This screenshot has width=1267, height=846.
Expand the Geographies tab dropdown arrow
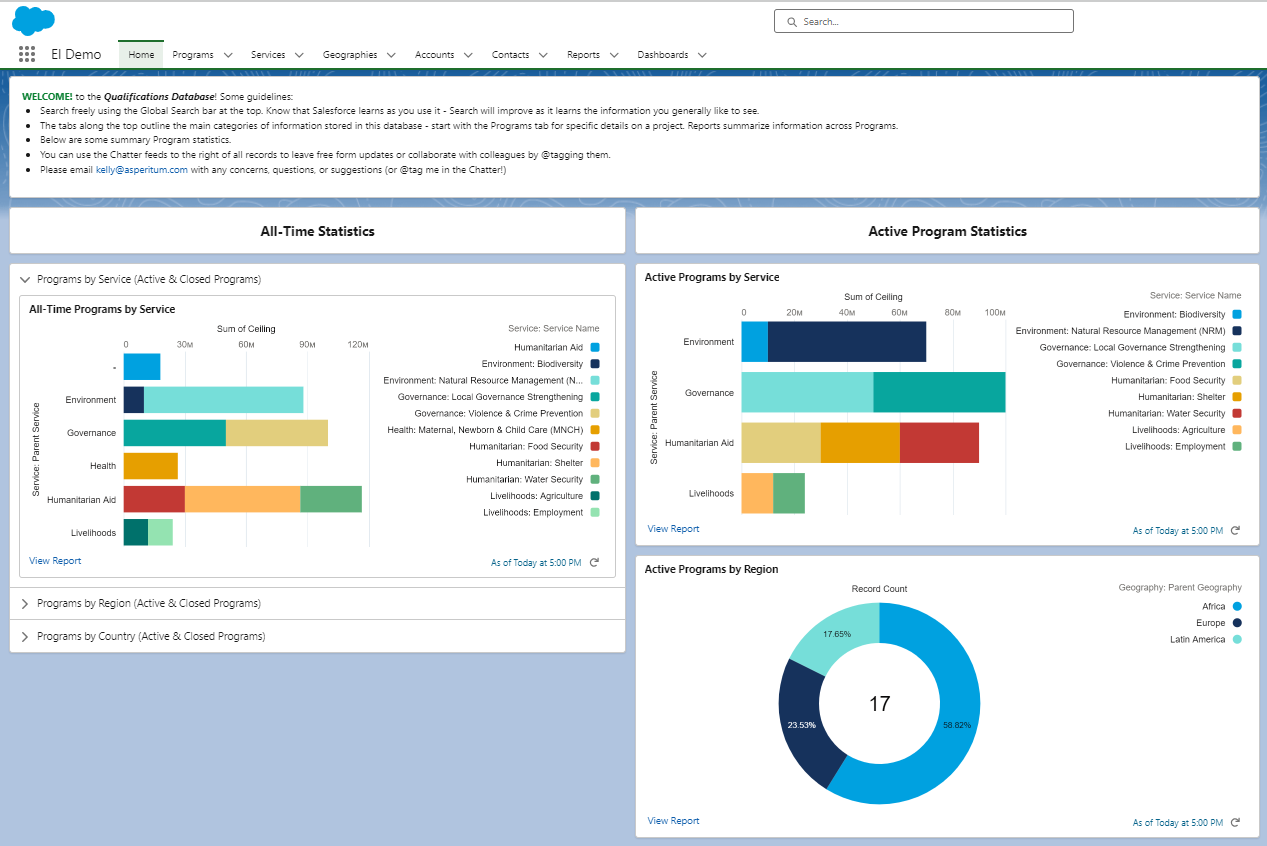(x=391, y=55)
